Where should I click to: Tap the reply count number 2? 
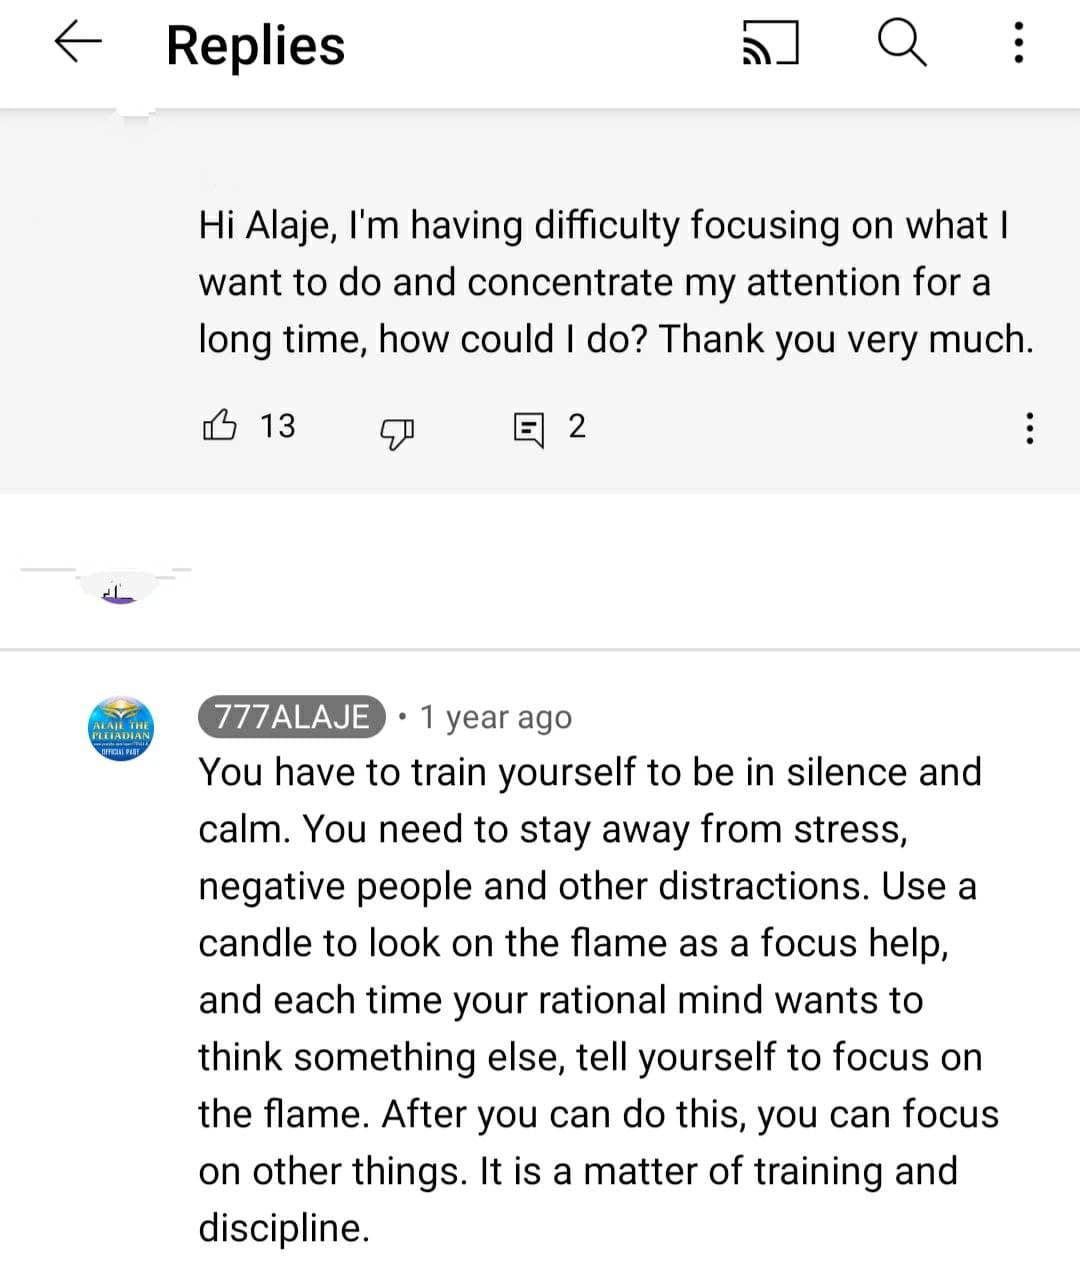click(577, 427)
